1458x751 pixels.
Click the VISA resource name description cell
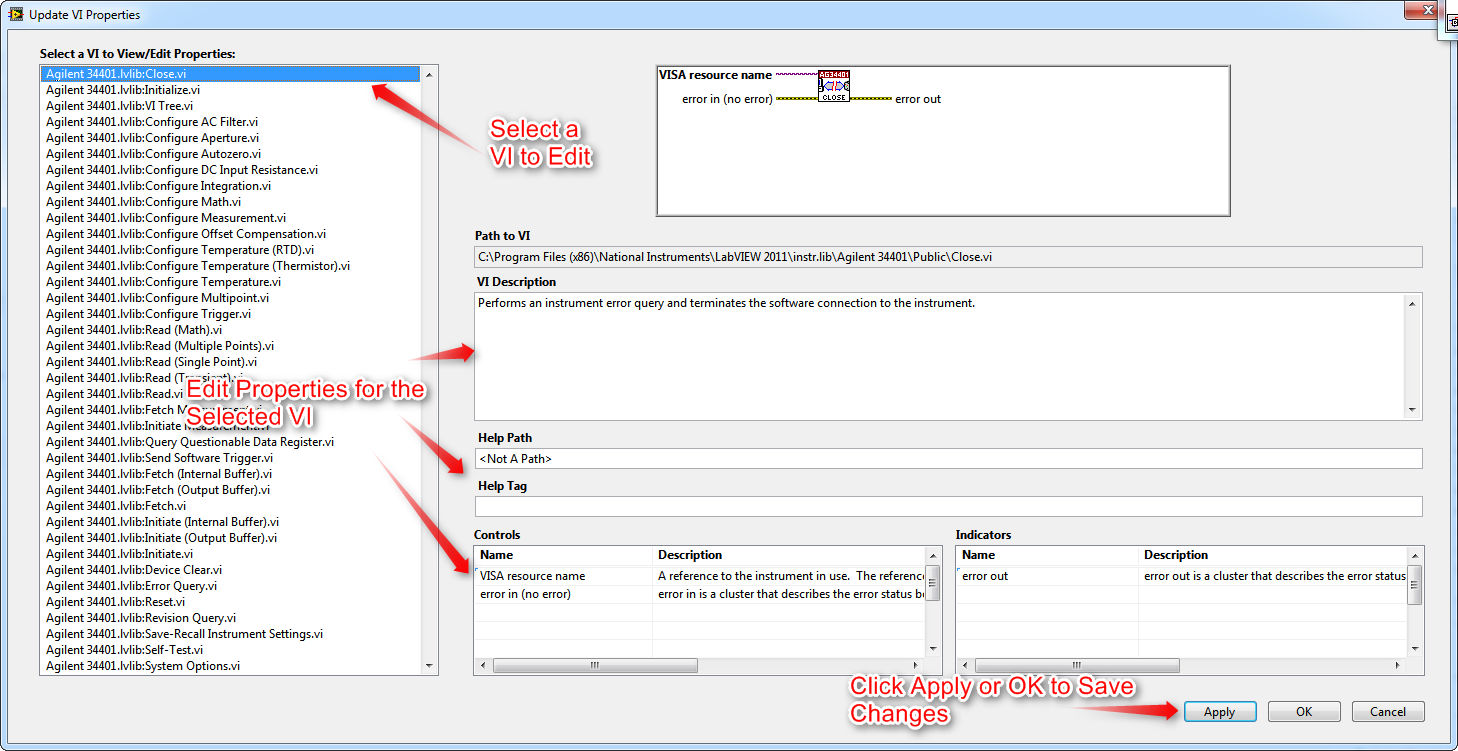tap(788, 576)
